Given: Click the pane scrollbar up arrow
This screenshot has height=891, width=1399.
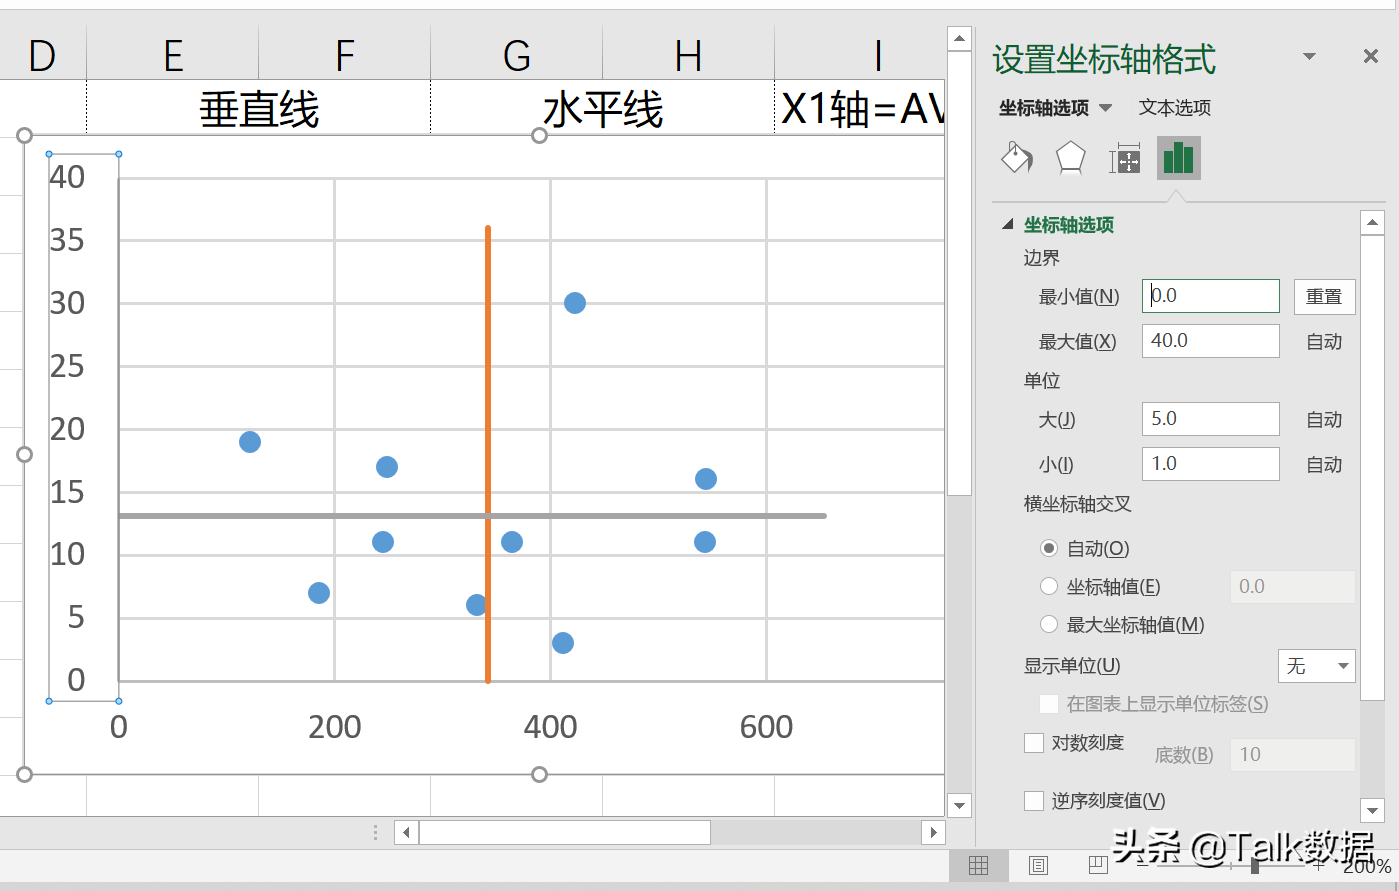Looking at the screenshot, I should [1373, 222].
